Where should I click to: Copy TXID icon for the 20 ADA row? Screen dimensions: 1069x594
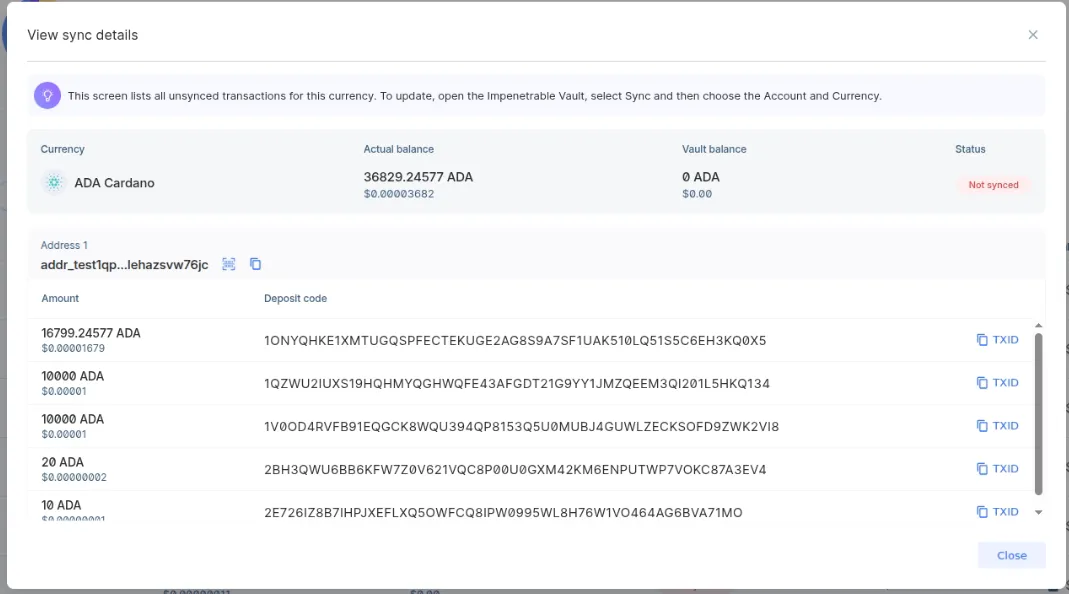982,469
